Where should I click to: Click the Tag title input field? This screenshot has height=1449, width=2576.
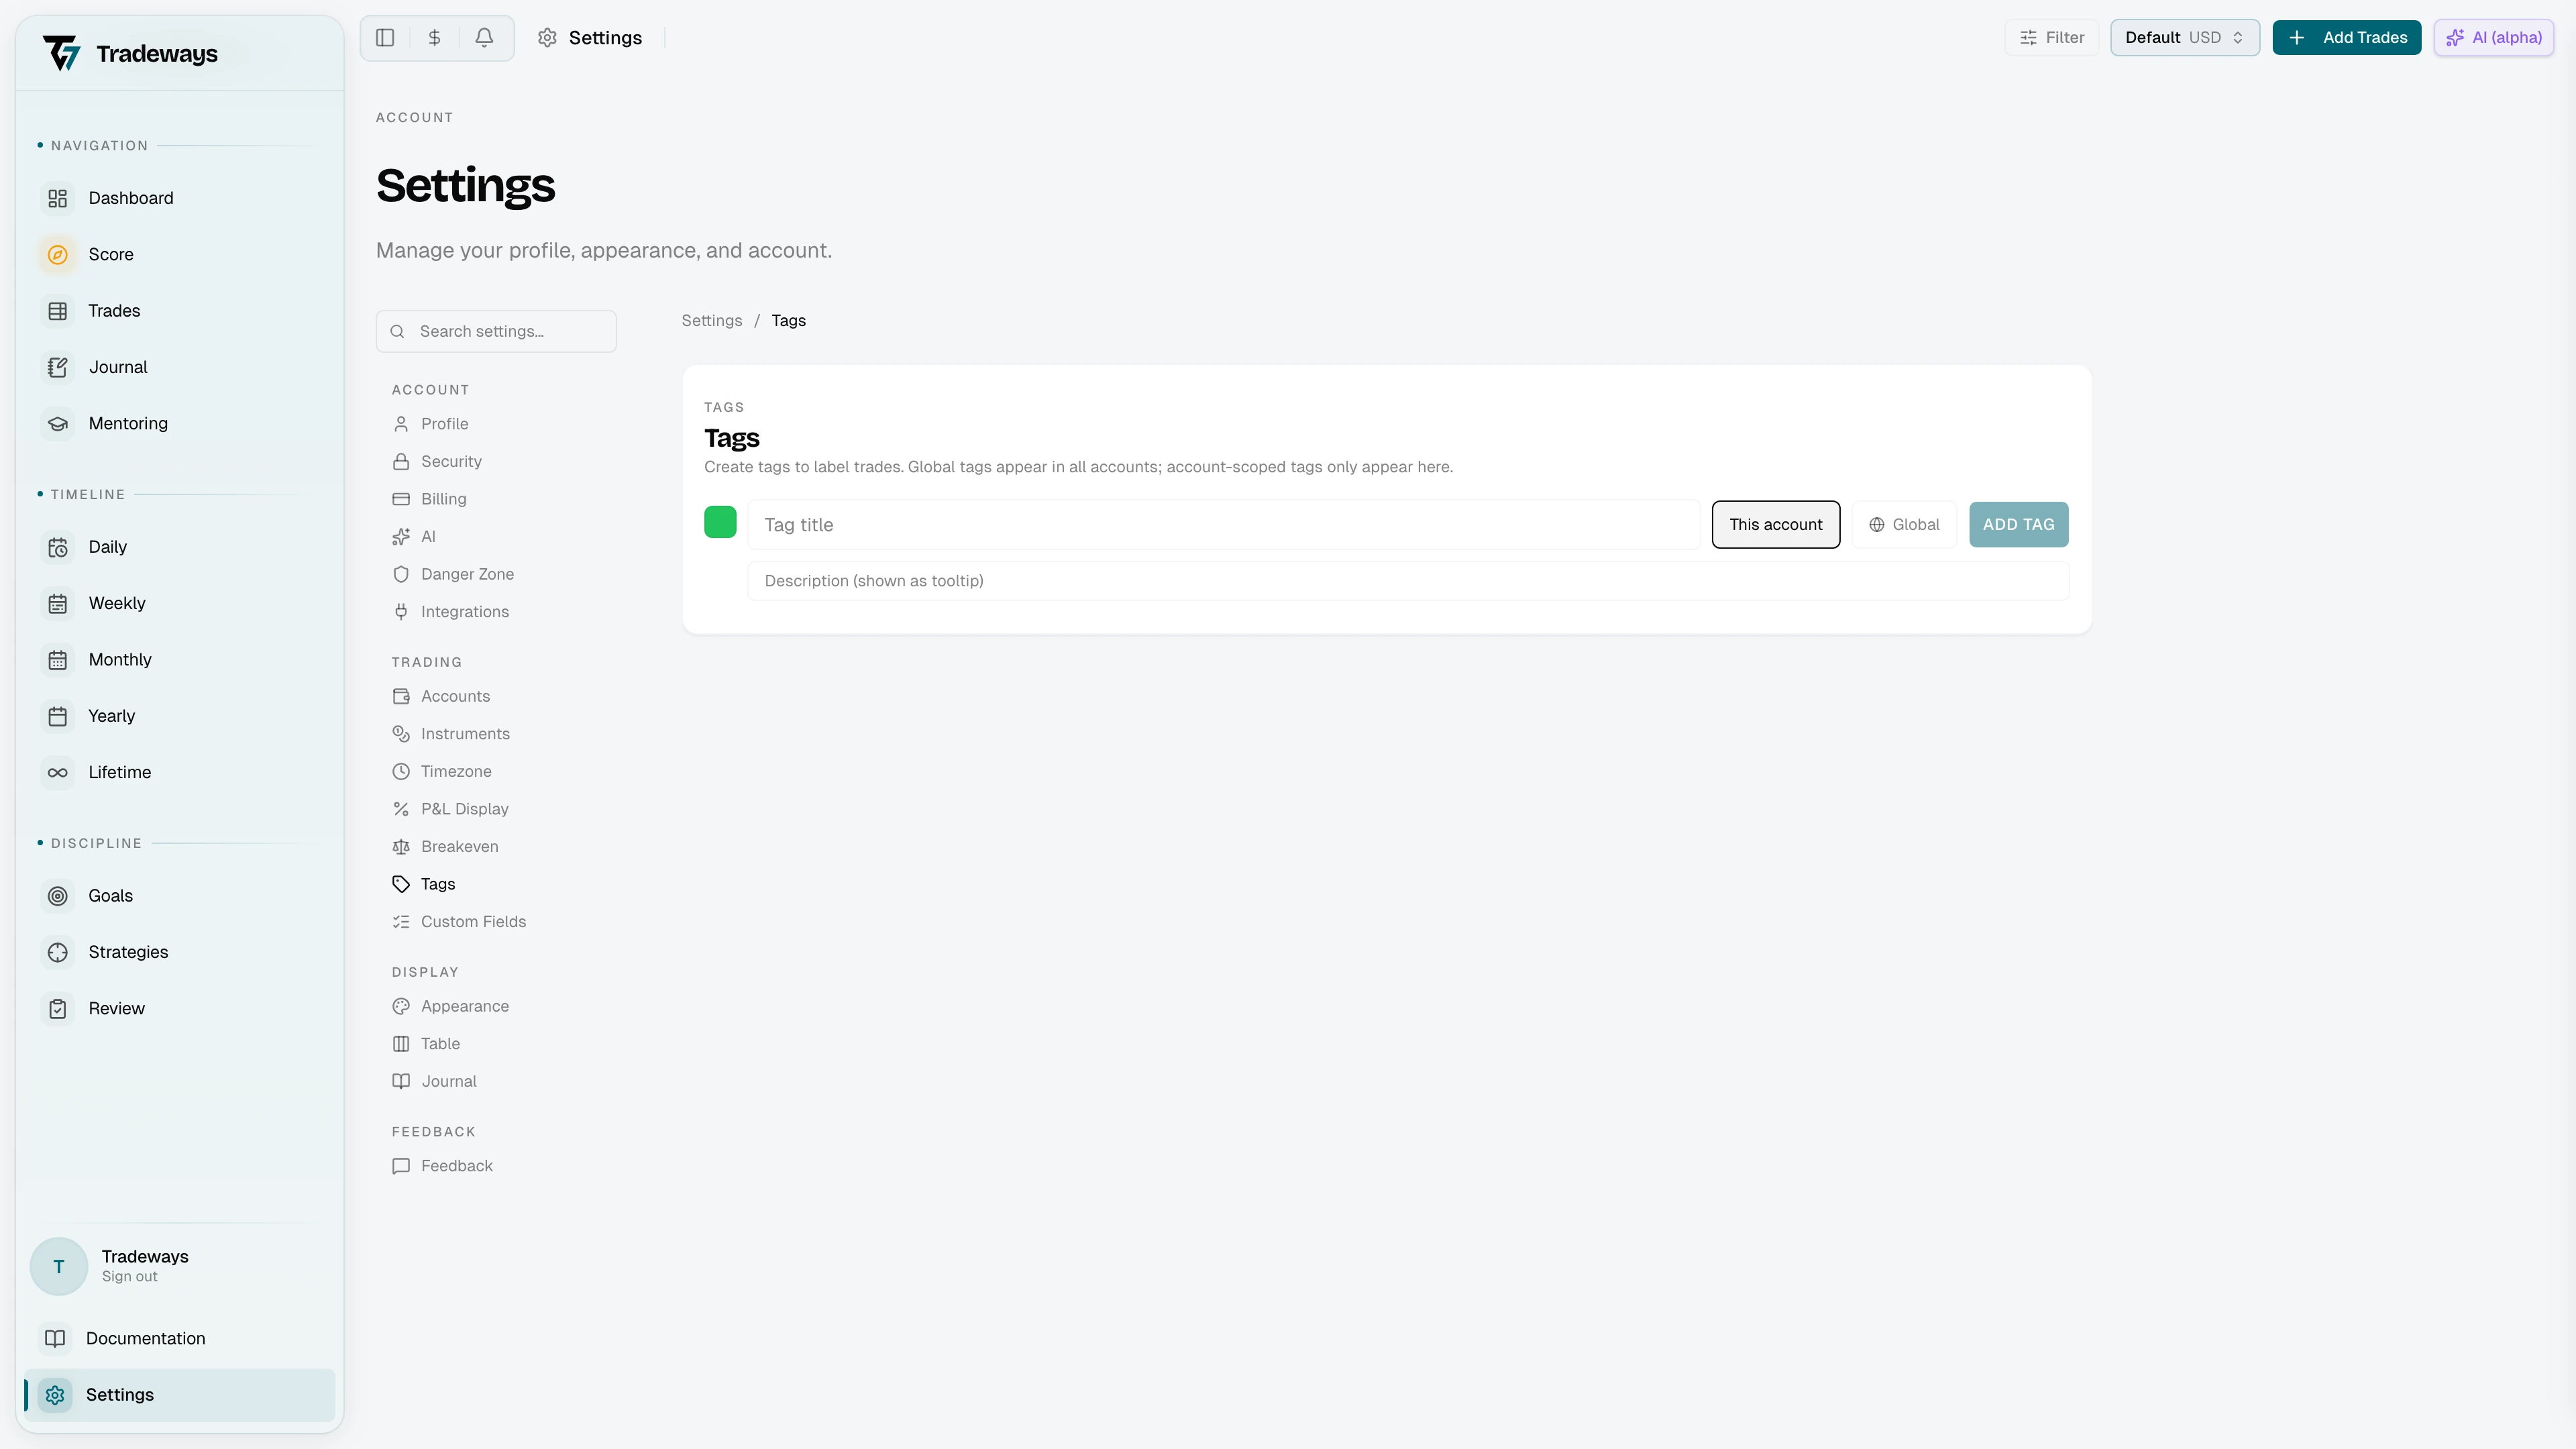tap(1224, 525)
